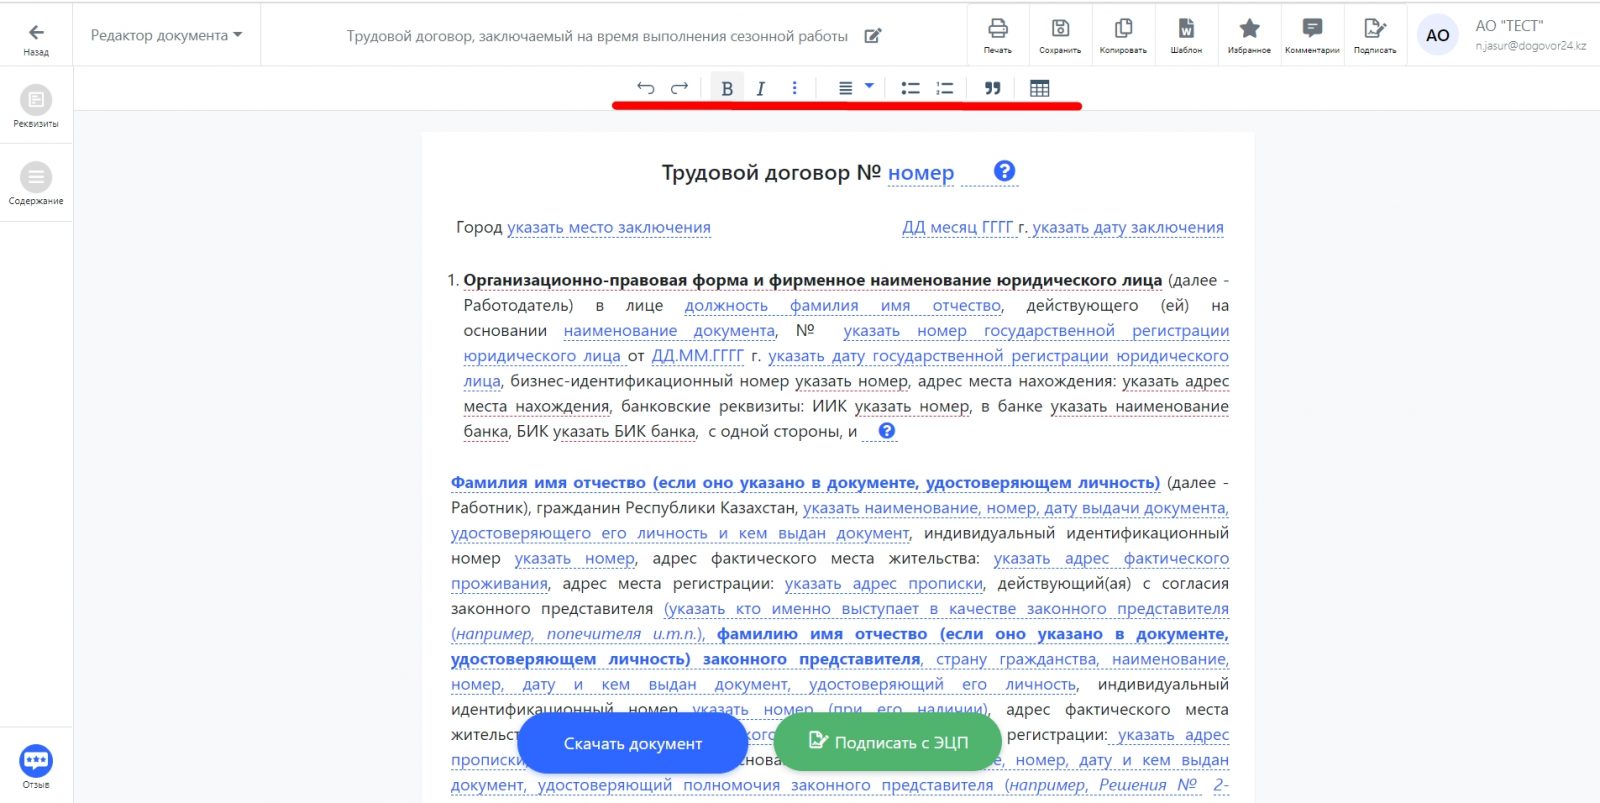Click 'должность фамилия имя отчество' placeholder
The height and width of the screenshot is (803, 1600).
click(843, 305)
